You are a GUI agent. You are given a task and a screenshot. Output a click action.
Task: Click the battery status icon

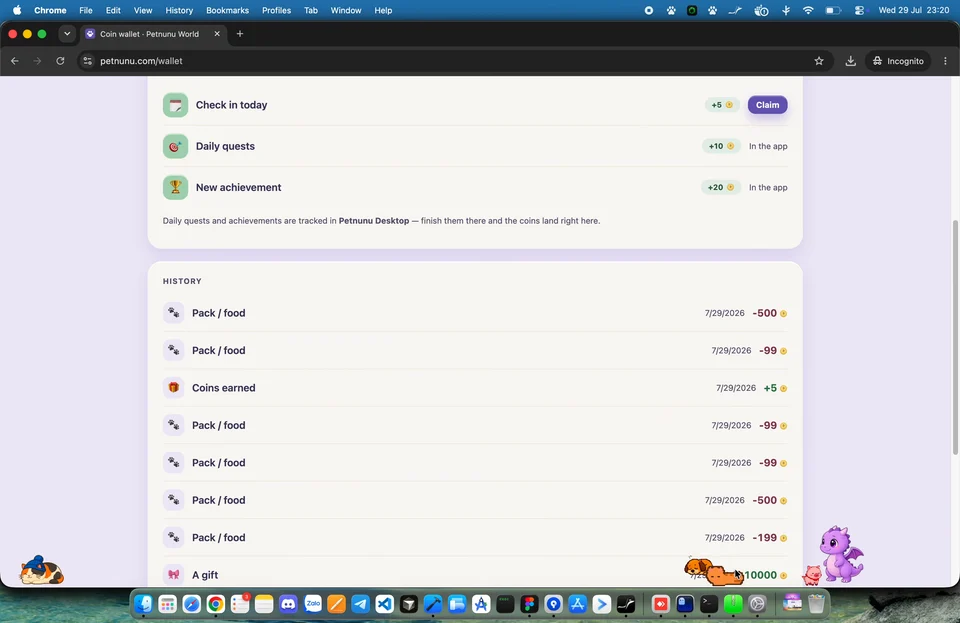pyautogui.click(x=833, y=10)
